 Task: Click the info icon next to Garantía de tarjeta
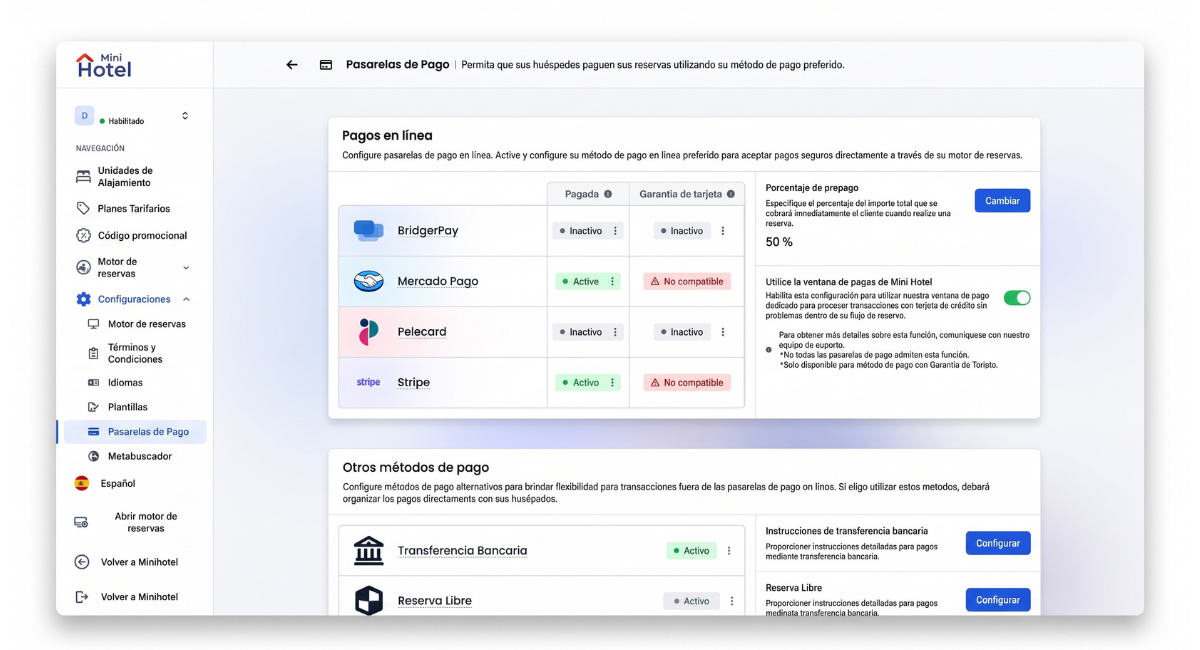pyautogui.click(x=731, y=194)
